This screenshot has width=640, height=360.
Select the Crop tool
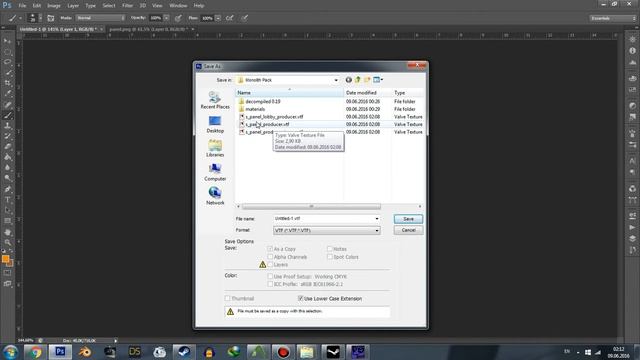tap(7, 83)
